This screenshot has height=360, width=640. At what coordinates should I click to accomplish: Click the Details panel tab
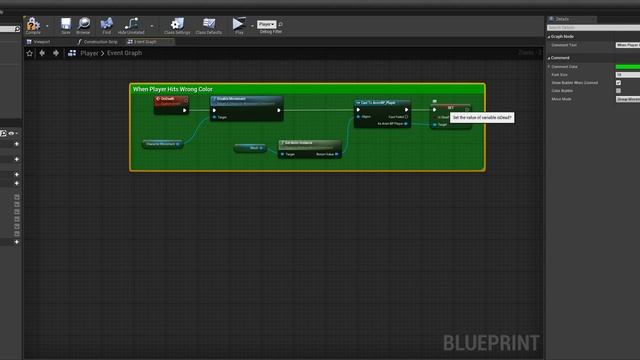click(x=571, y=19)
